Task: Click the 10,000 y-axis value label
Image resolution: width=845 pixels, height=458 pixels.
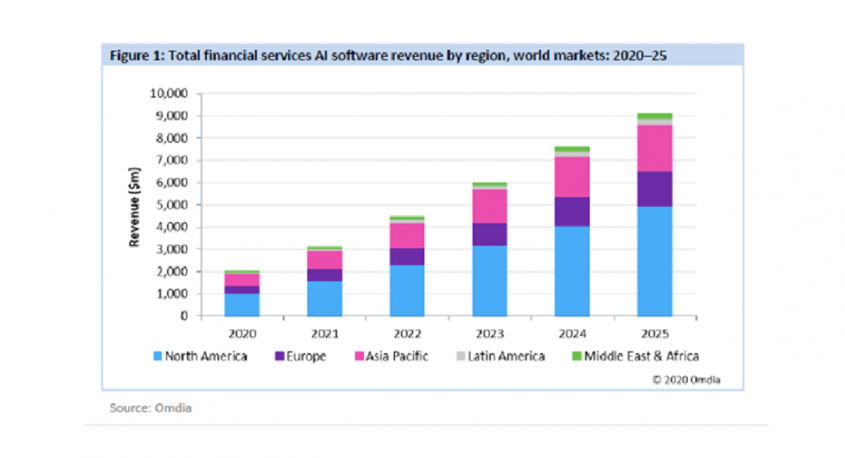Action: click(169, 94)
